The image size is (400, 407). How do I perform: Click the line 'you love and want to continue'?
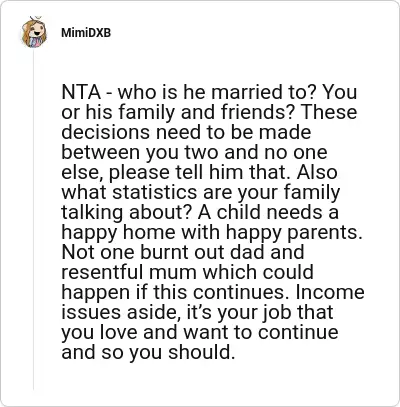(x=200, y=332)
